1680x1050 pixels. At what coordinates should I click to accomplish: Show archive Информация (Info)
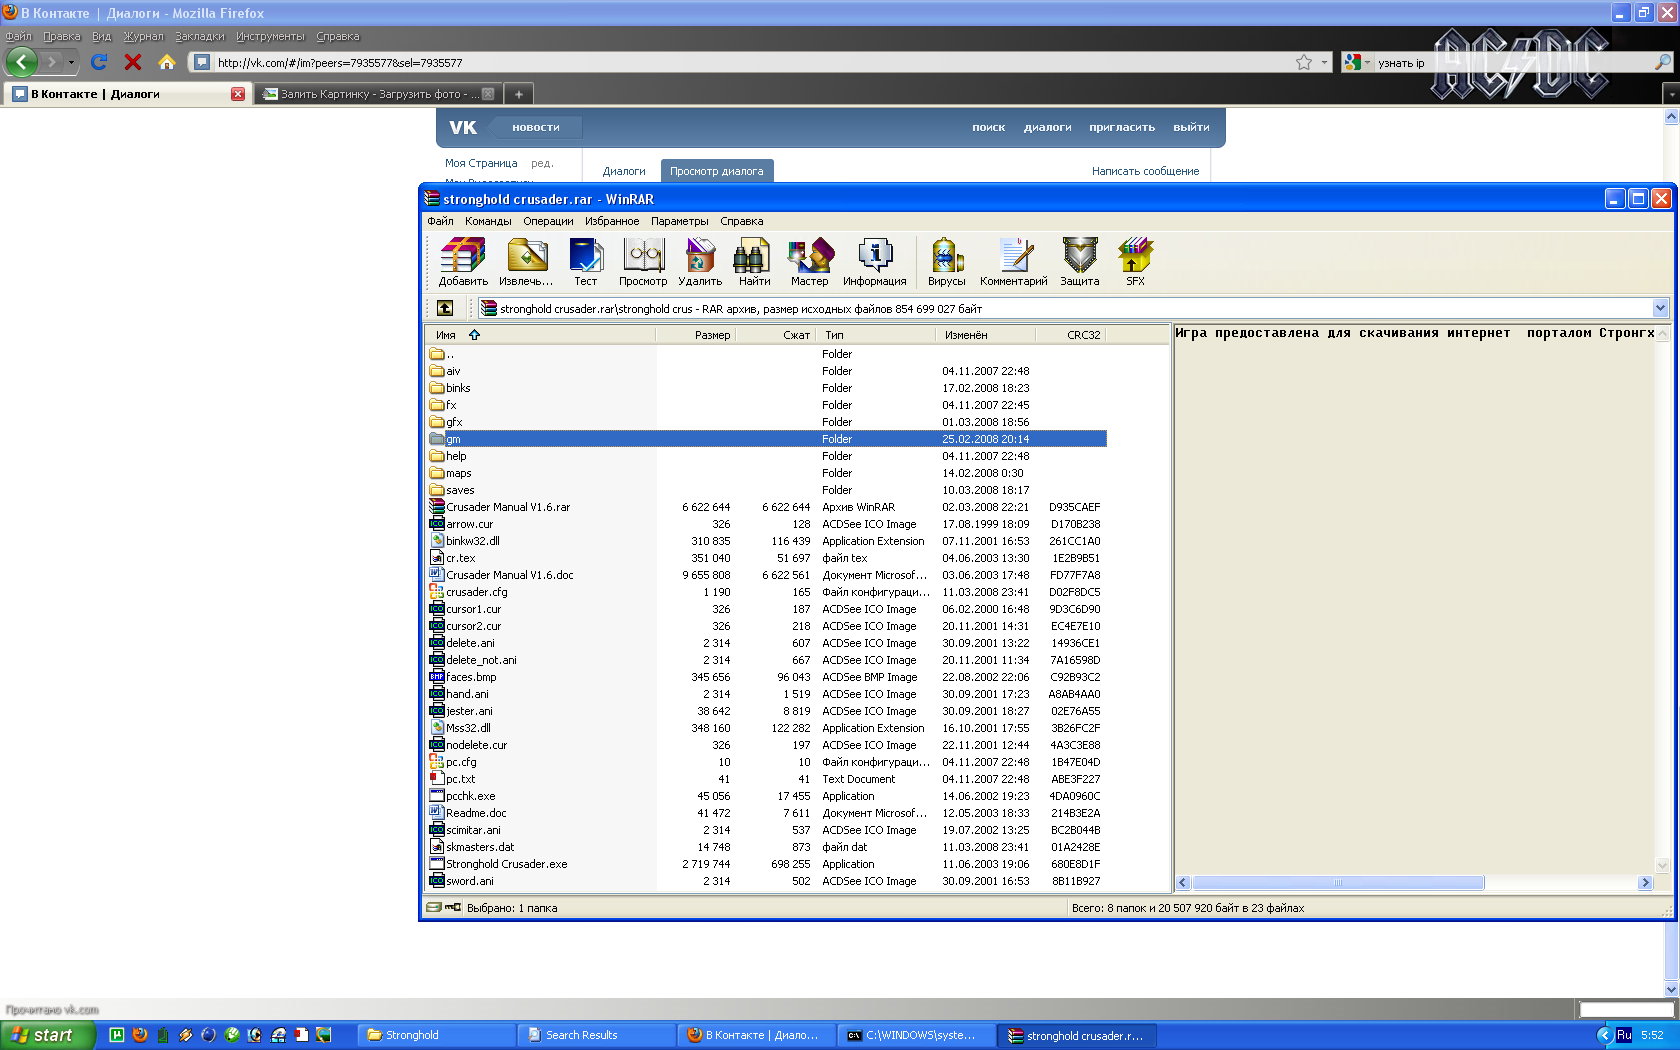click(875, 262)
